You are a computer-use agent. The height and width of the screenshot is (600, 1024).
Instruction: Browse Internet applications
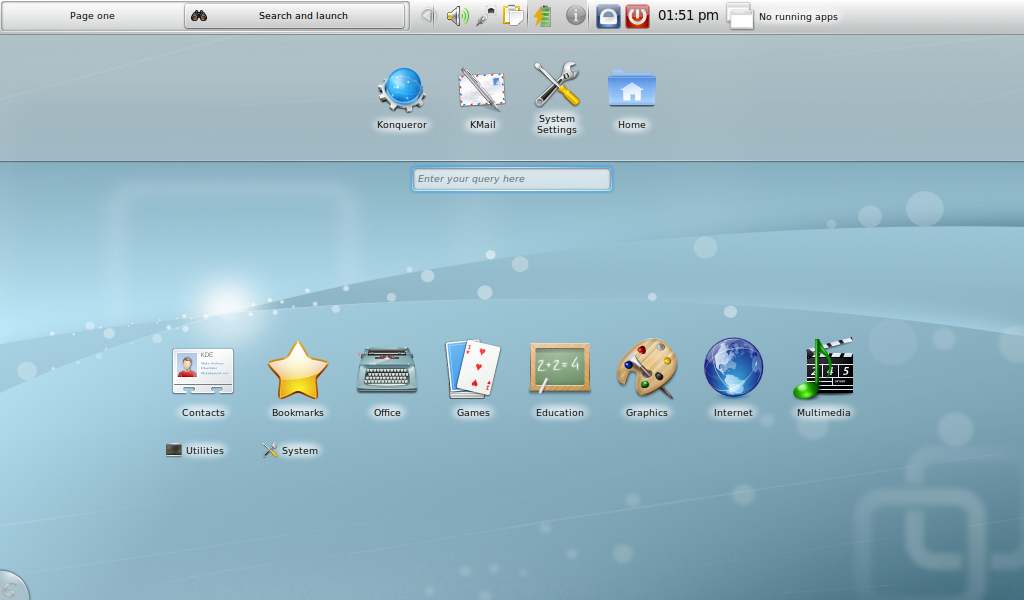pos(733,372)
